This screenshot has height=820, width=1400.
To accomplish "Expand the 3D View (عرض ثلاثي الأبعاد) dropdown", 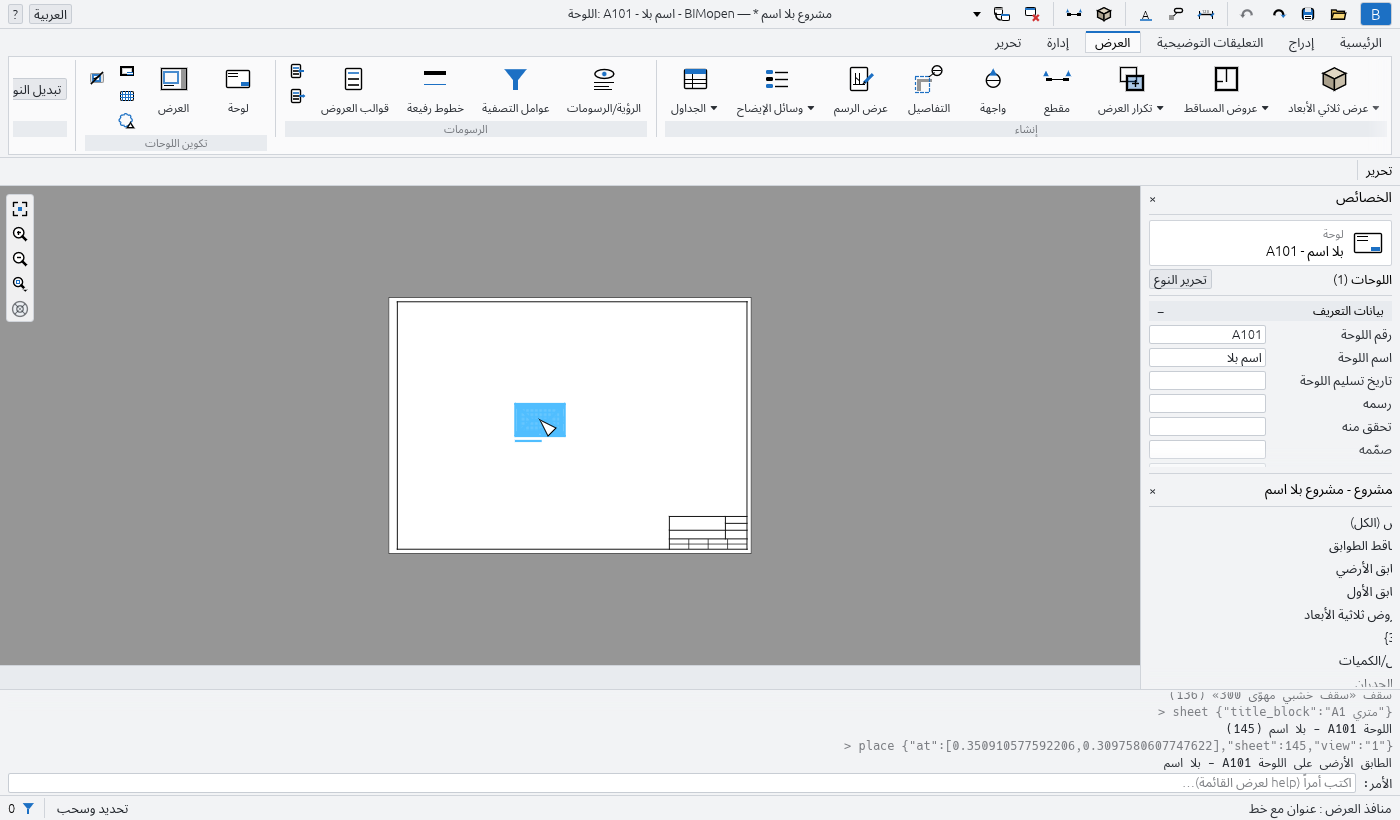I will click(x=1375, y=108).
